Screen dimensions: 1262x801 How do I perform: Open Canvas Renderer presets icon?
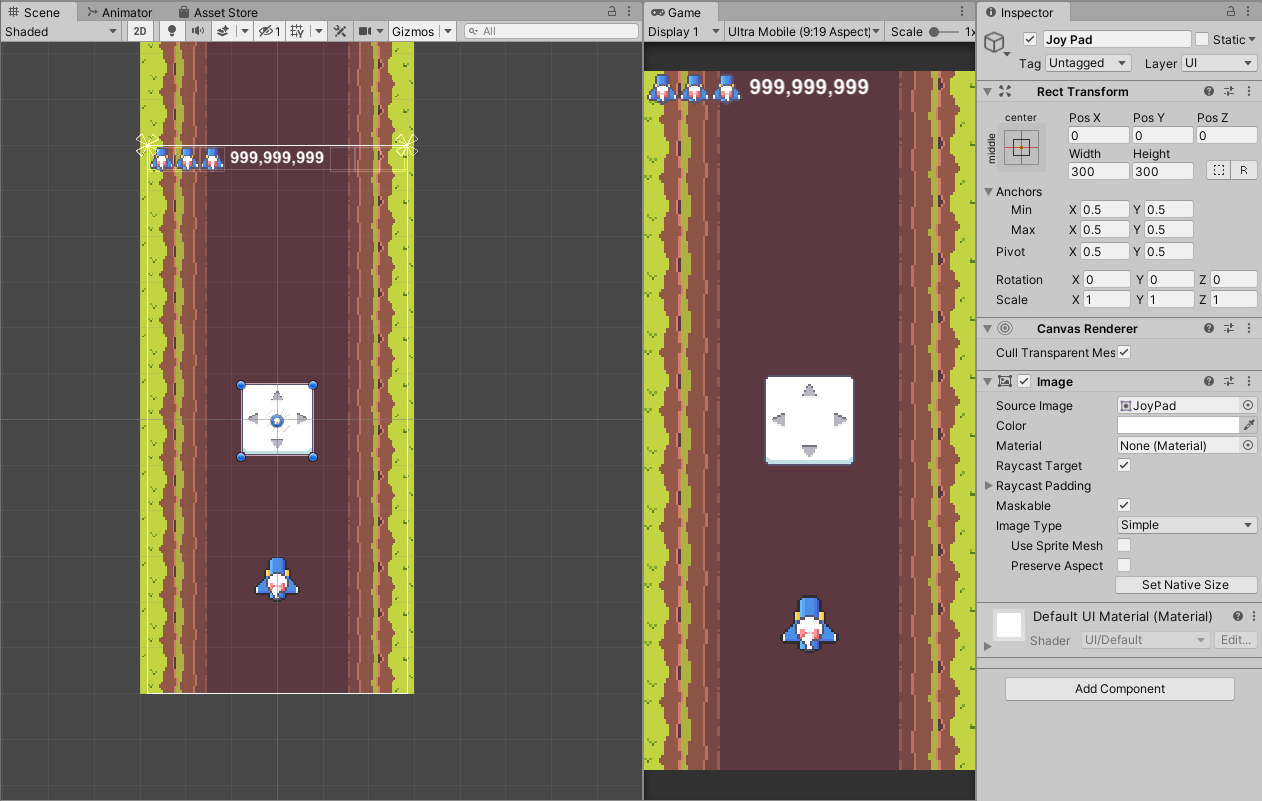coord(1229,328)
